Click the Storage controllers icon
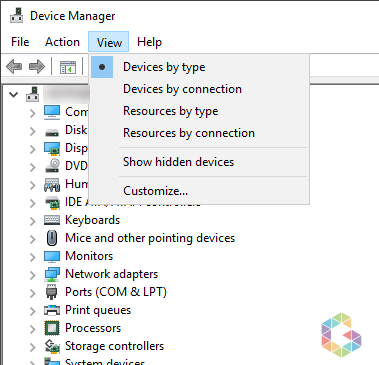379x365 pixels. click(52, 346)
